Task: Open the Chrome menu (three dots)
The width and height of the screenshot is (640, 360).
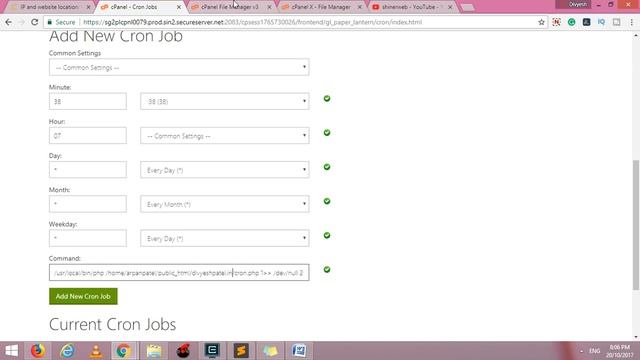Action: pos(631,22)
